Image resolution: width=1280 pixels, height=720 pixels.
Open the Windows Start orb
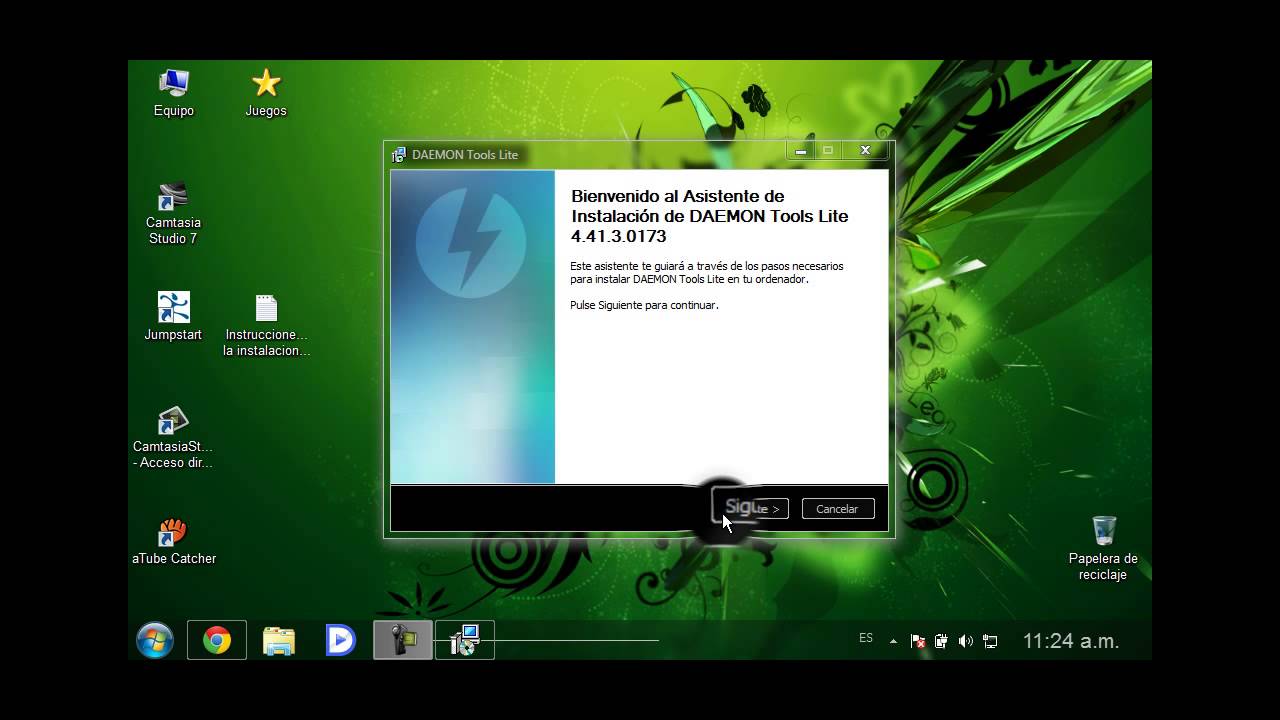(x=155, y=640)
